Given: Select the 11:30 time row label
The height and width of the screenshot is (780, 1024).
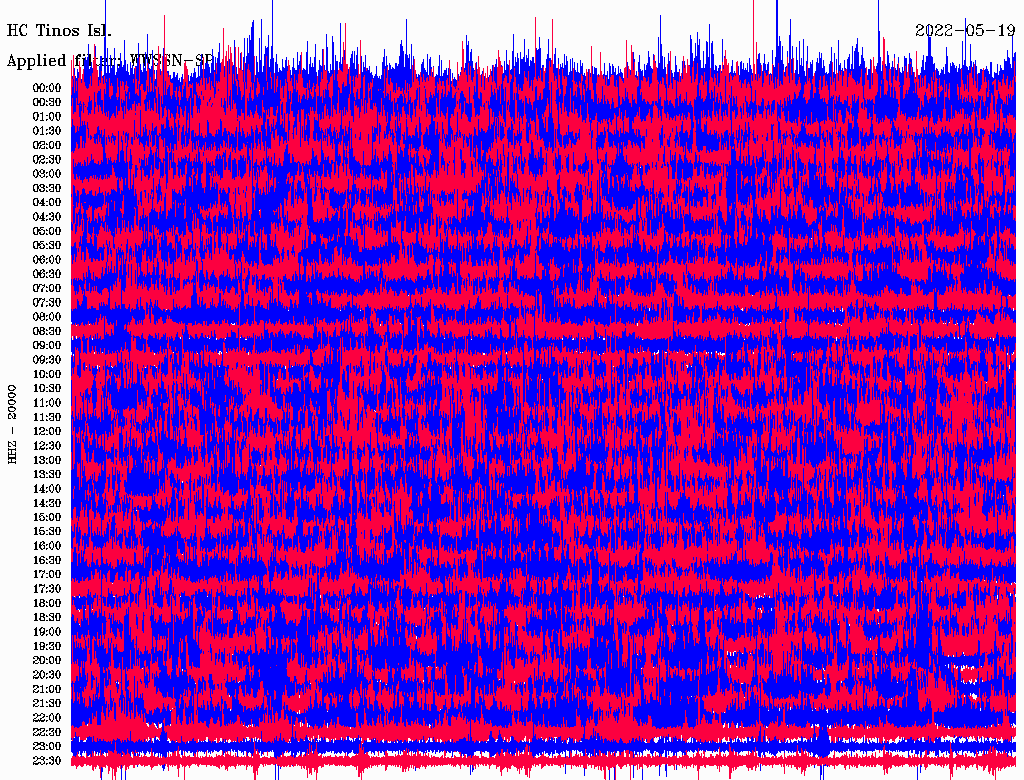Looking at the screenshot, I should point(47,417).
